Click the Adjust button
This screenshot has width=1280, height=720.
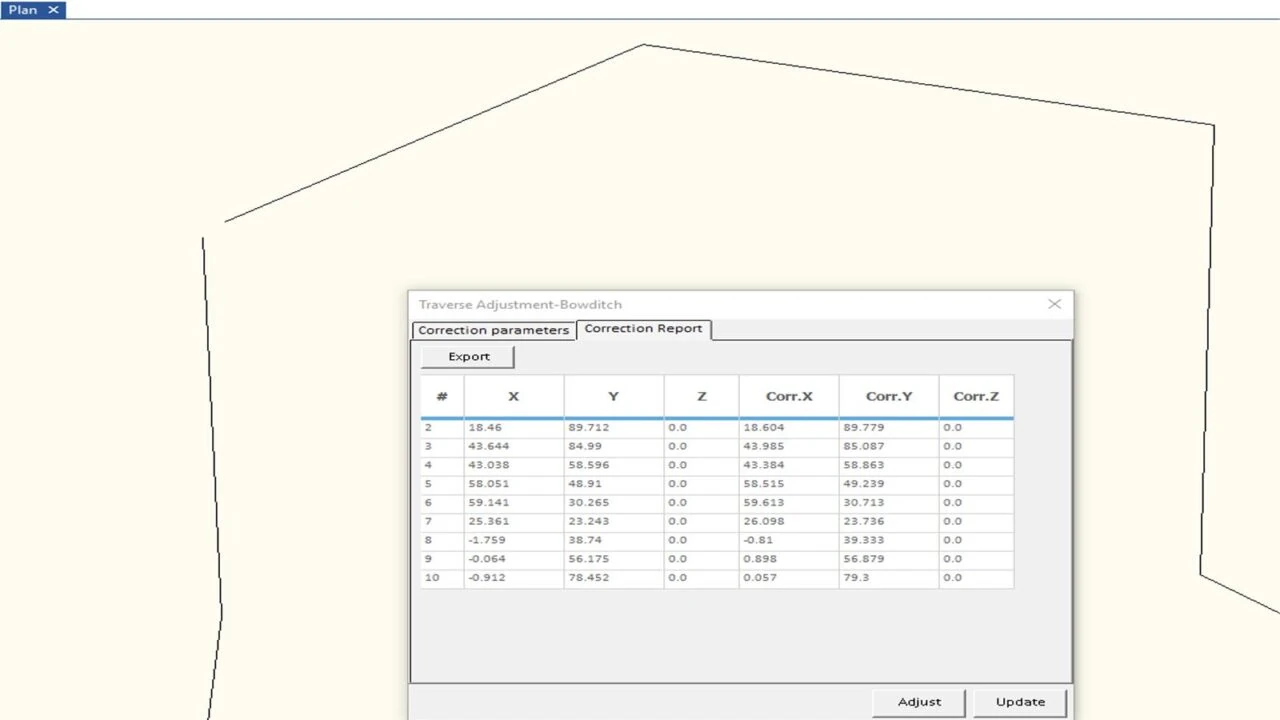[x=919, y=702]
